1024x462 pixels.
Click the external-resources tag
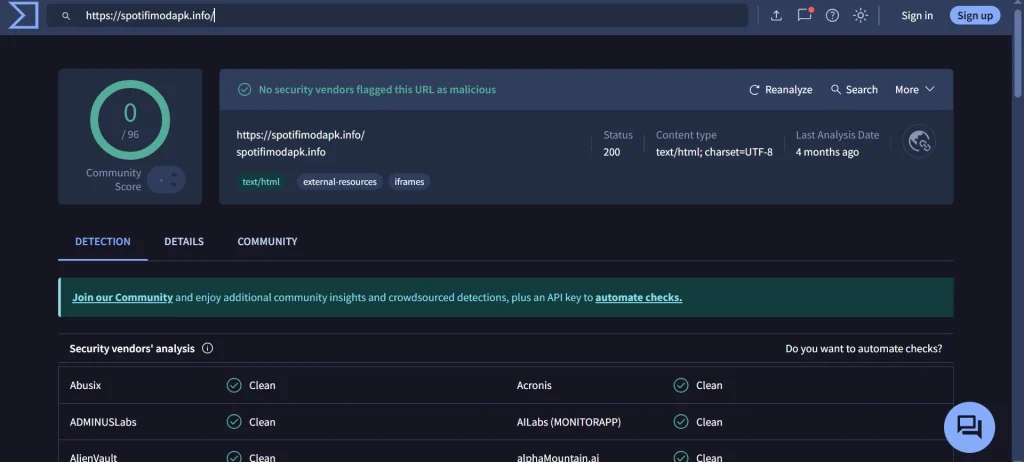(x=340, y=182)
